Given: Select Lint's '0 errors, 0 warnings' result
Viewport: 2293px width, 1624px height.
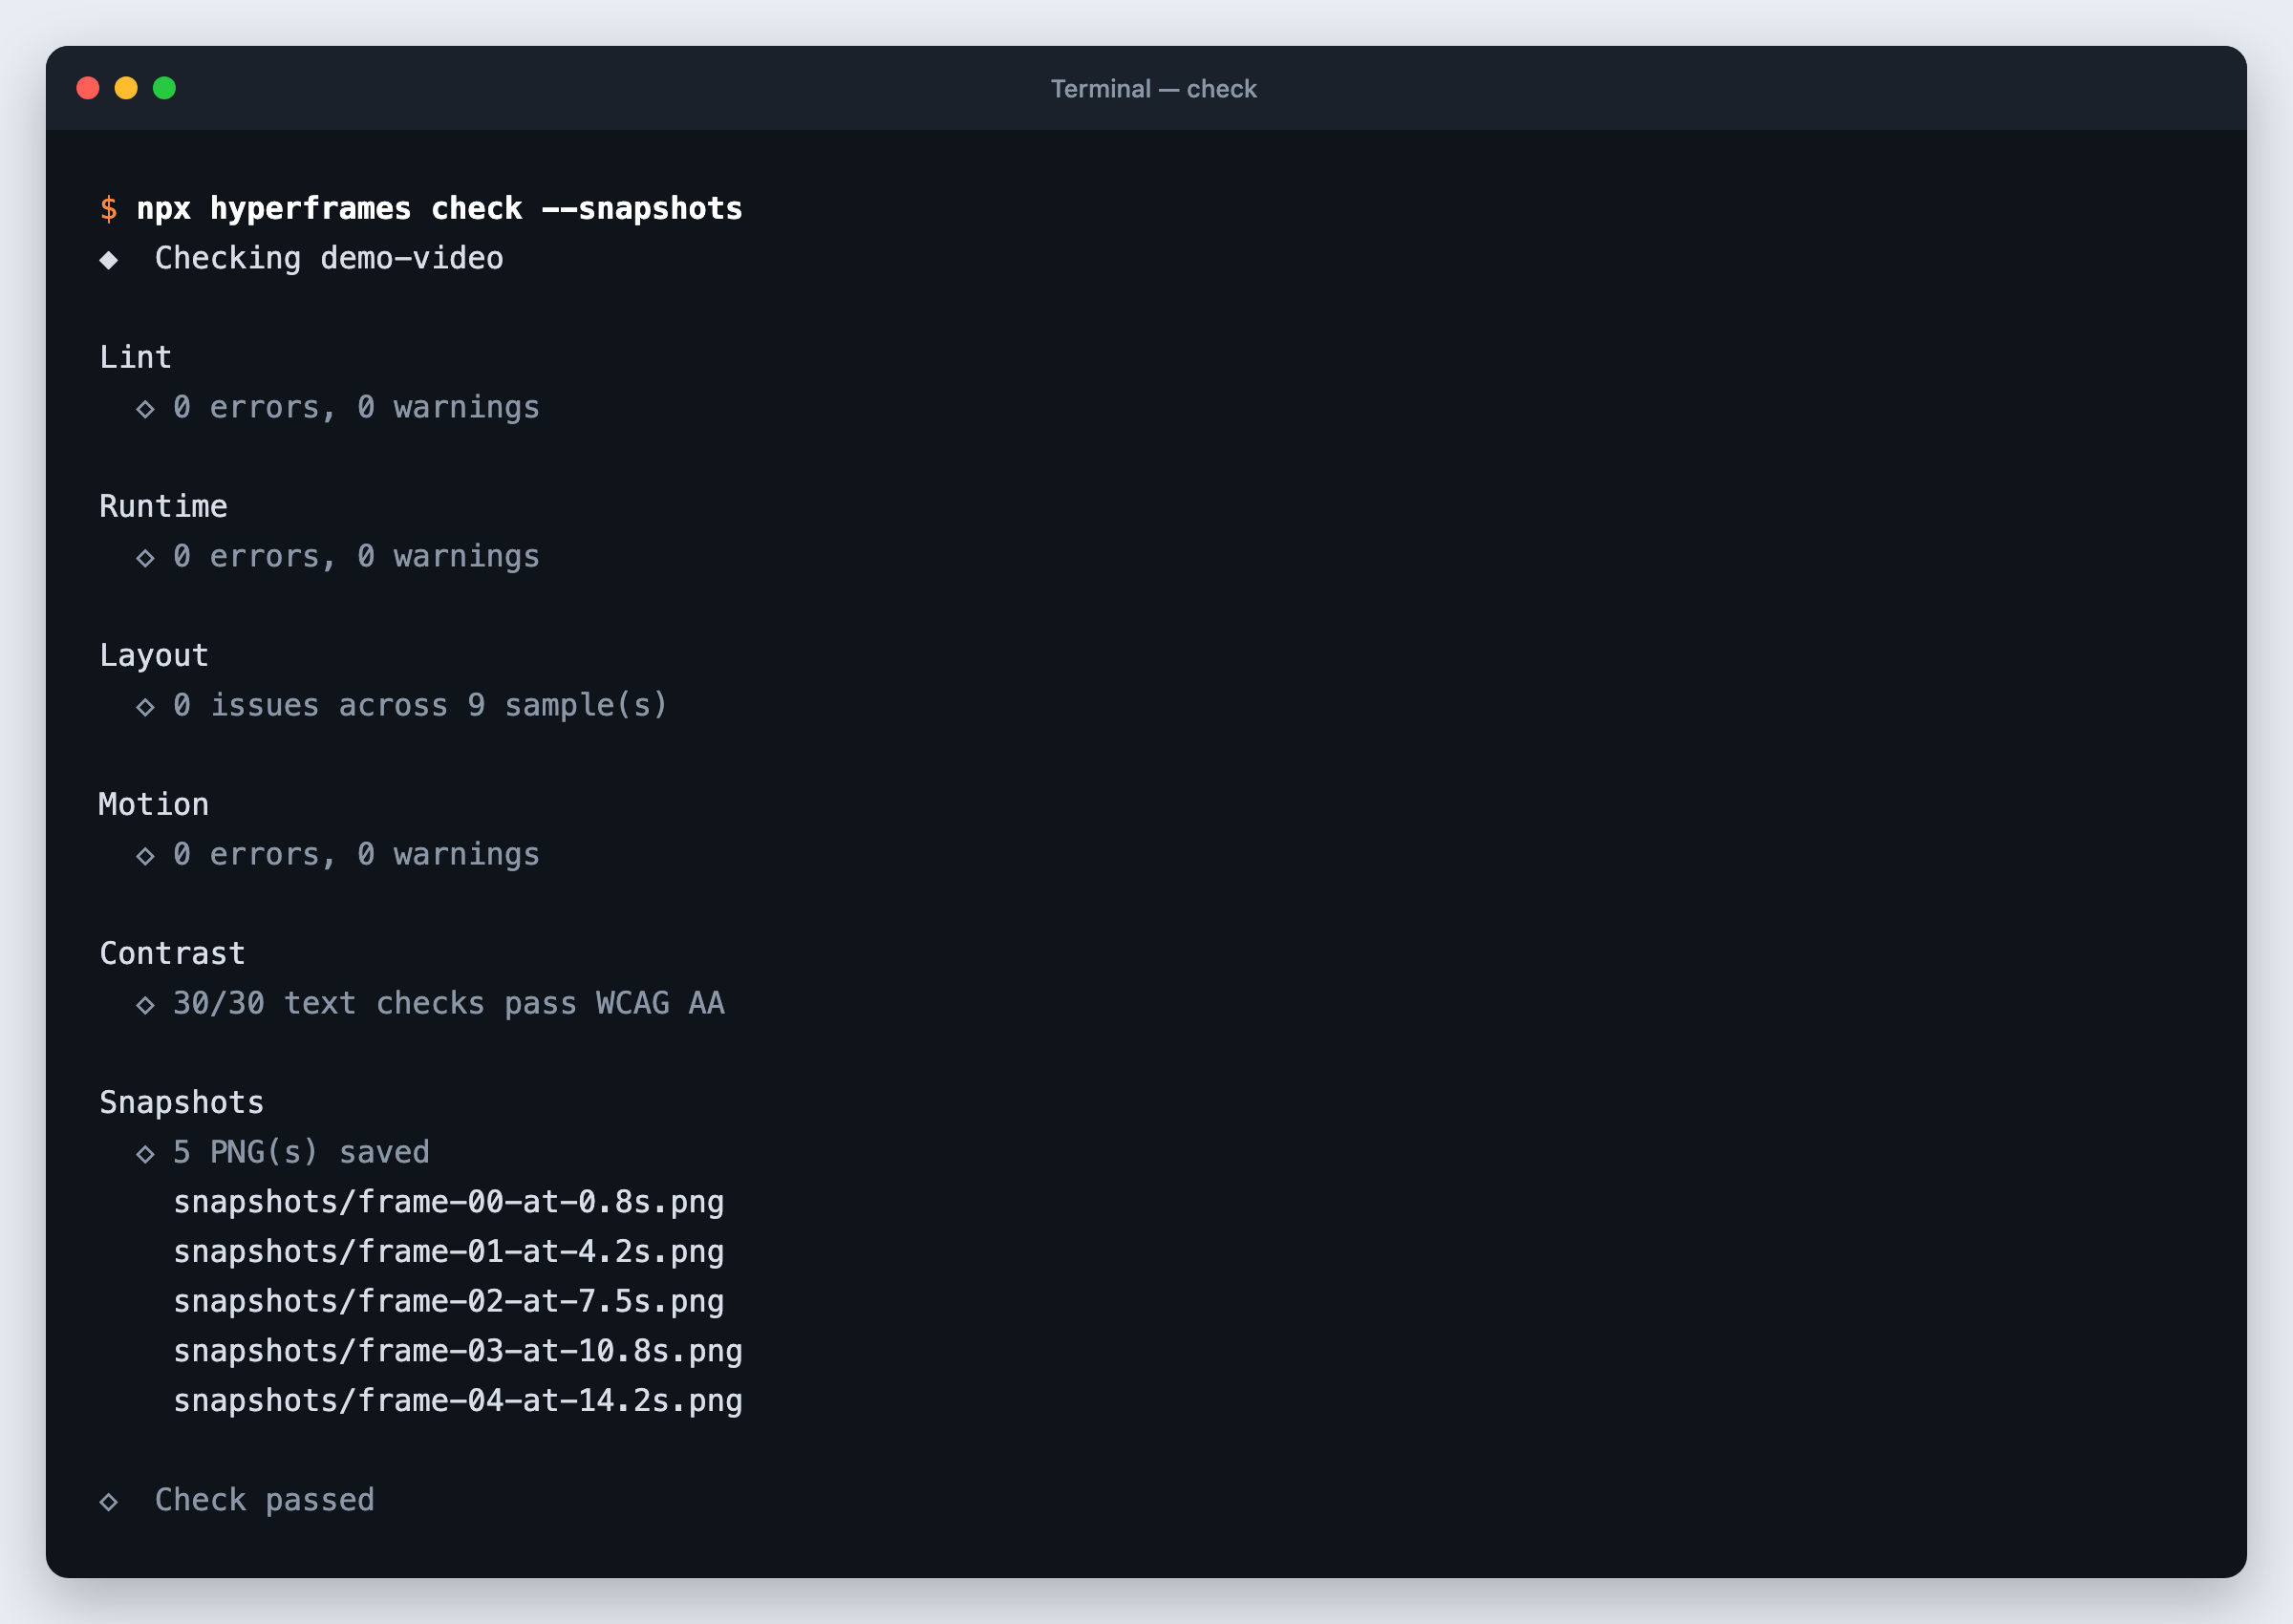Looking at the screenshot, I should pos(356,407).
